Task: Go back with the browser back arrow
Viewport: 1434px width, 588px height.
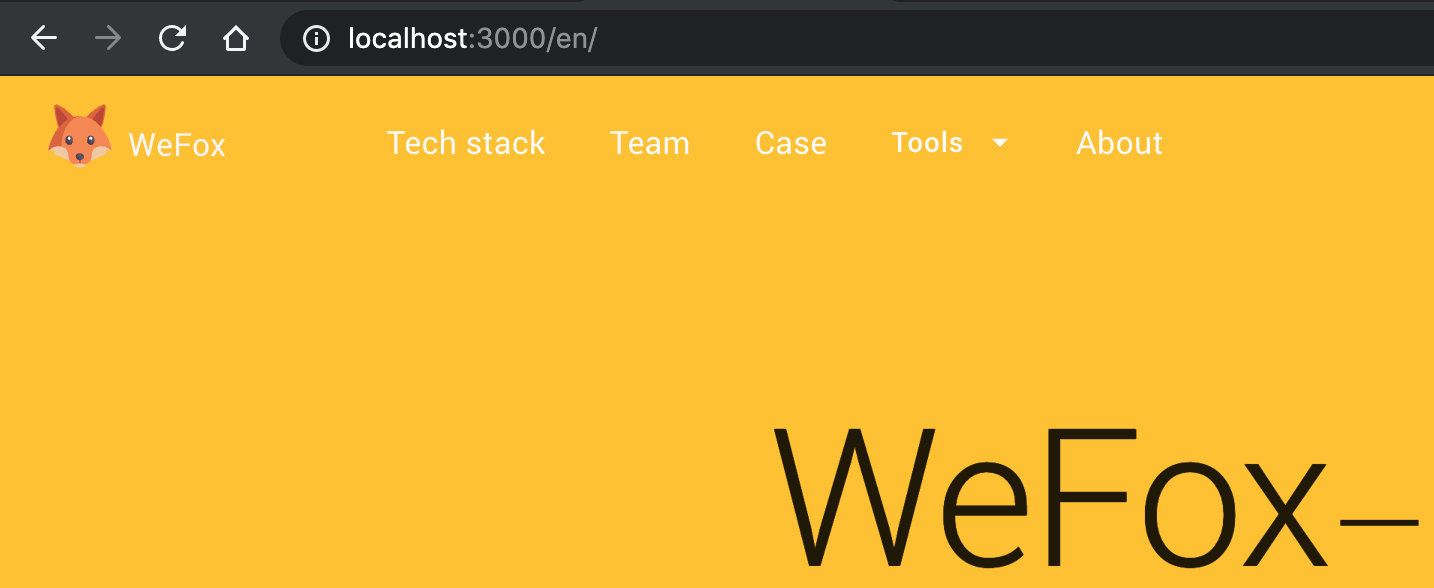Action: 44,39
